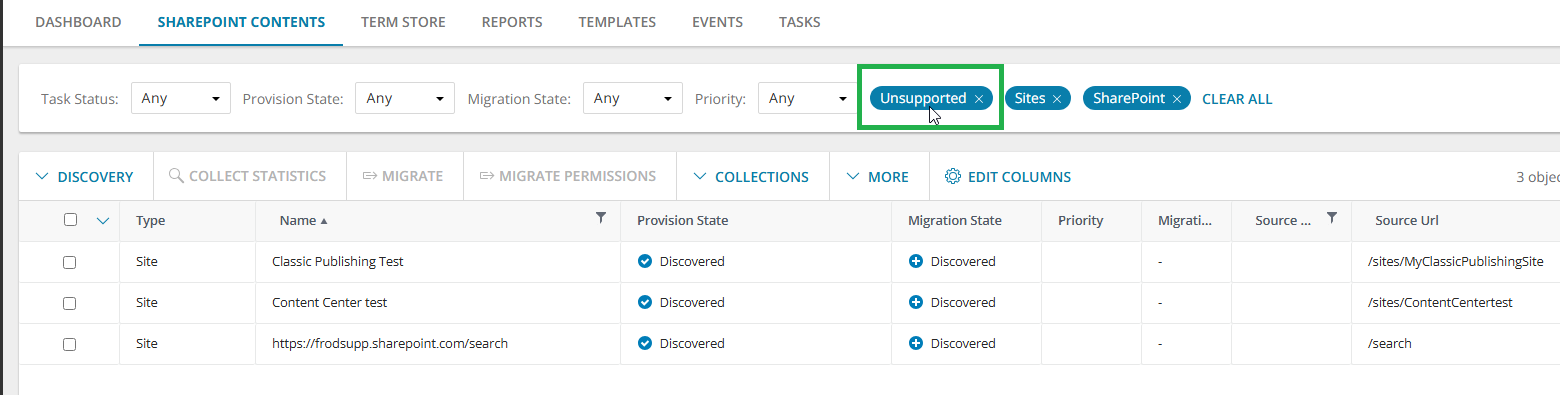
Task: Sort by the Migration State column header
Action: [x=955, y=221]
